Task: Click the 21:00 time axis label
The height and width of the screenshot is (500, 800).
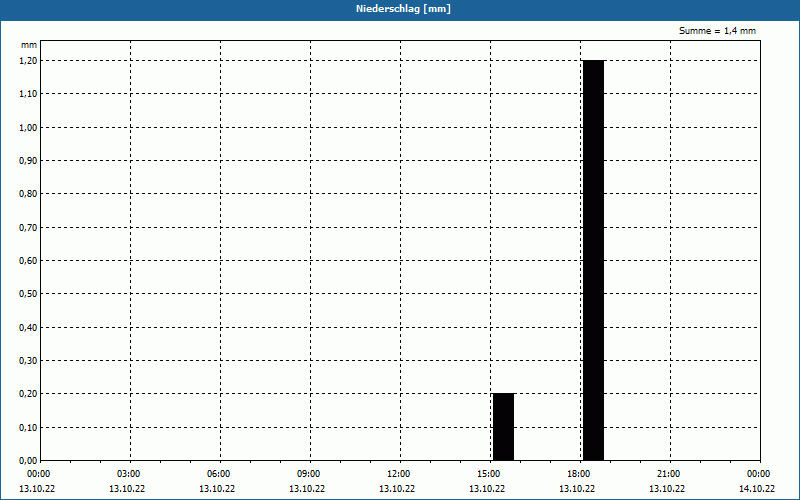Action: pos(669,474)
